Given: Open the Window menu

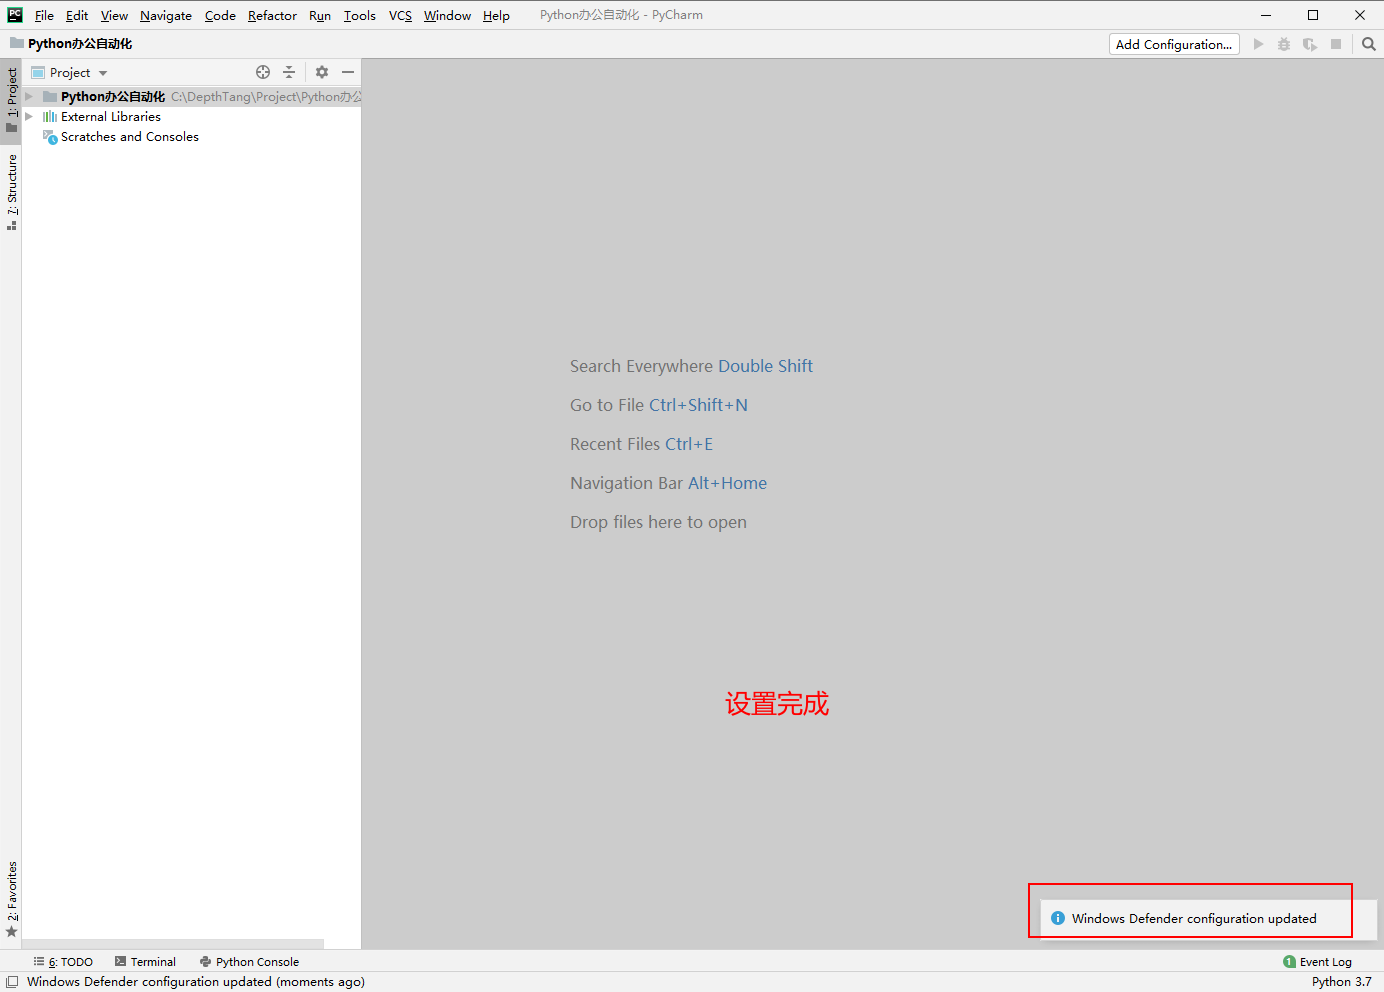Looking at the screenshot, I should coord(447,15).
